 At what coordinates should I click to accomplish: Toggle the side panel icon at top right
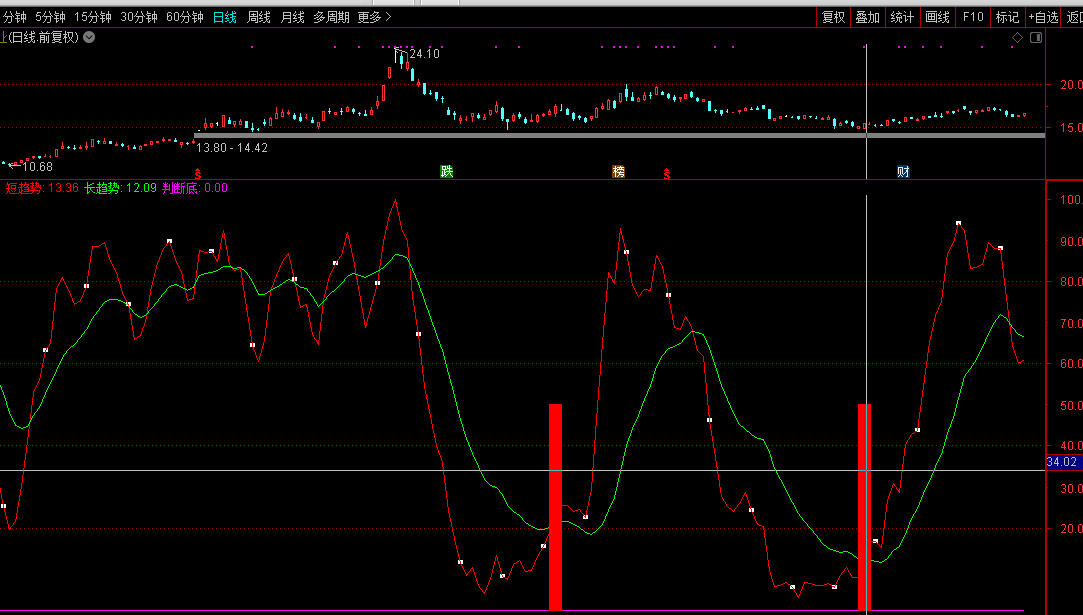coord(1034,37)
